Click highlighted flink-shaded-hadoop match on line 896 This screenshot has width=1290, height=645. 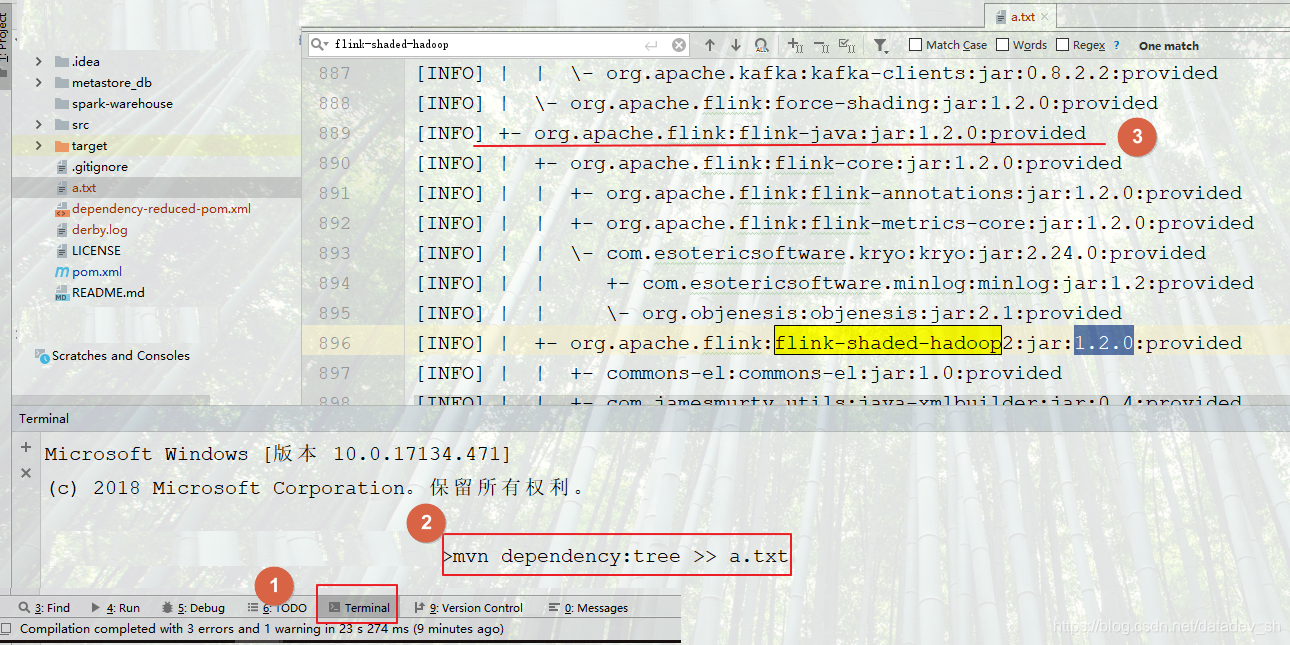click(888, 342)
